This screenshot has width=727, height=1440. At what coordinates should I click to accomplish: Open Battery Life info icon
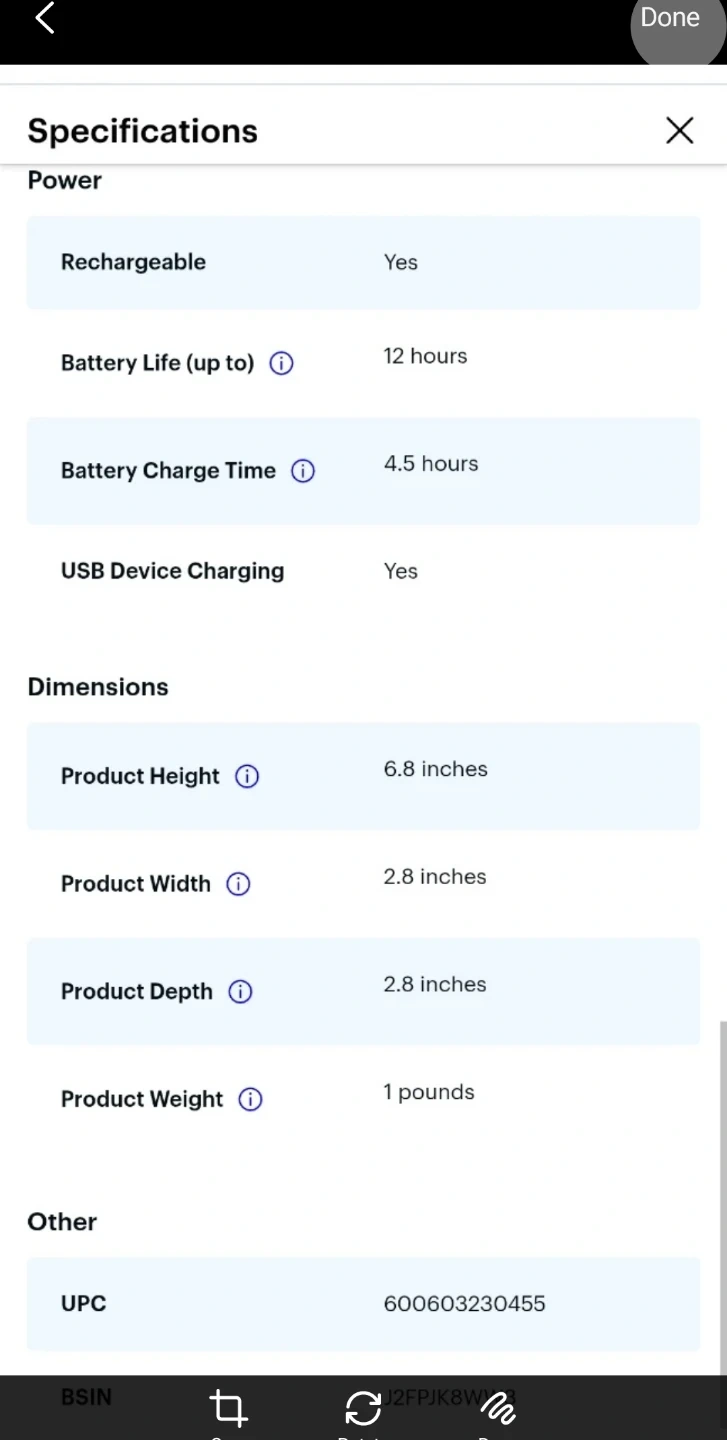pyautogui.click(x=282, y=364)
